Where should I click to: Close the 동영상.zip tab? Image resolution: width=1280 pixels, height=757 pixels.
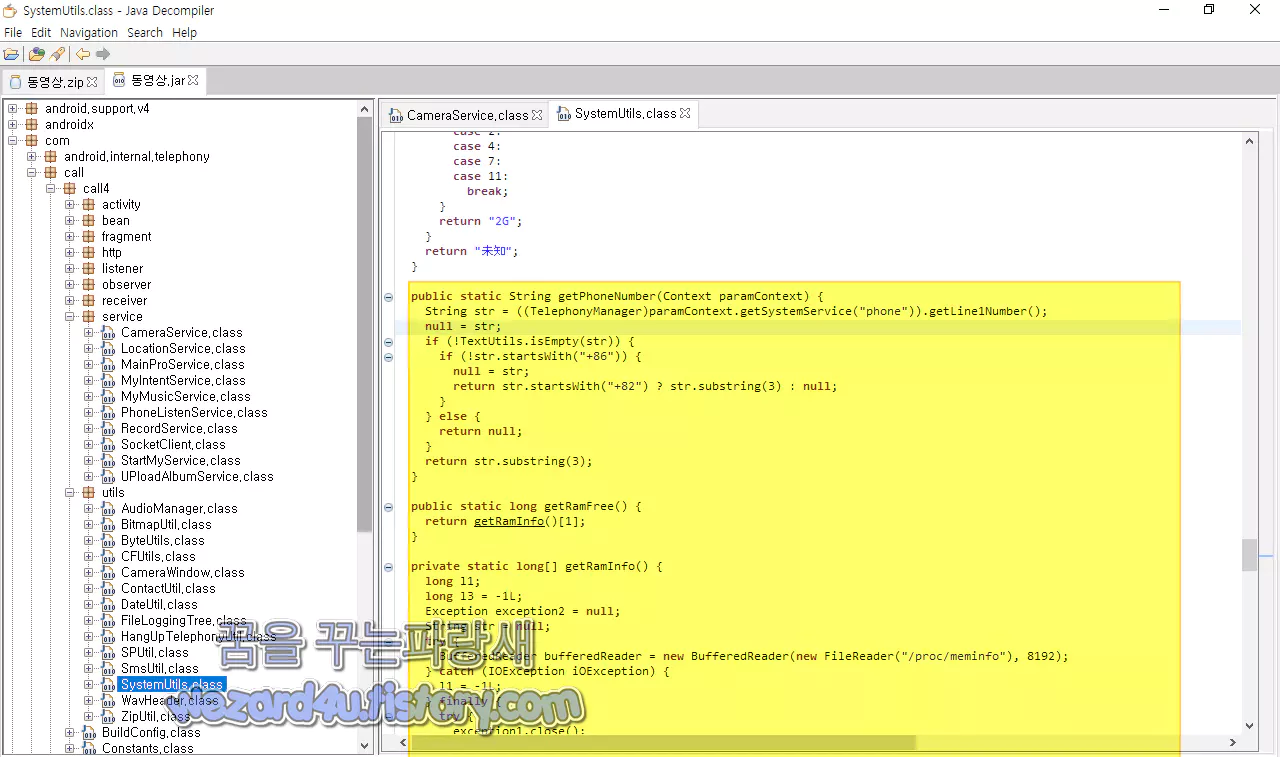92,82
